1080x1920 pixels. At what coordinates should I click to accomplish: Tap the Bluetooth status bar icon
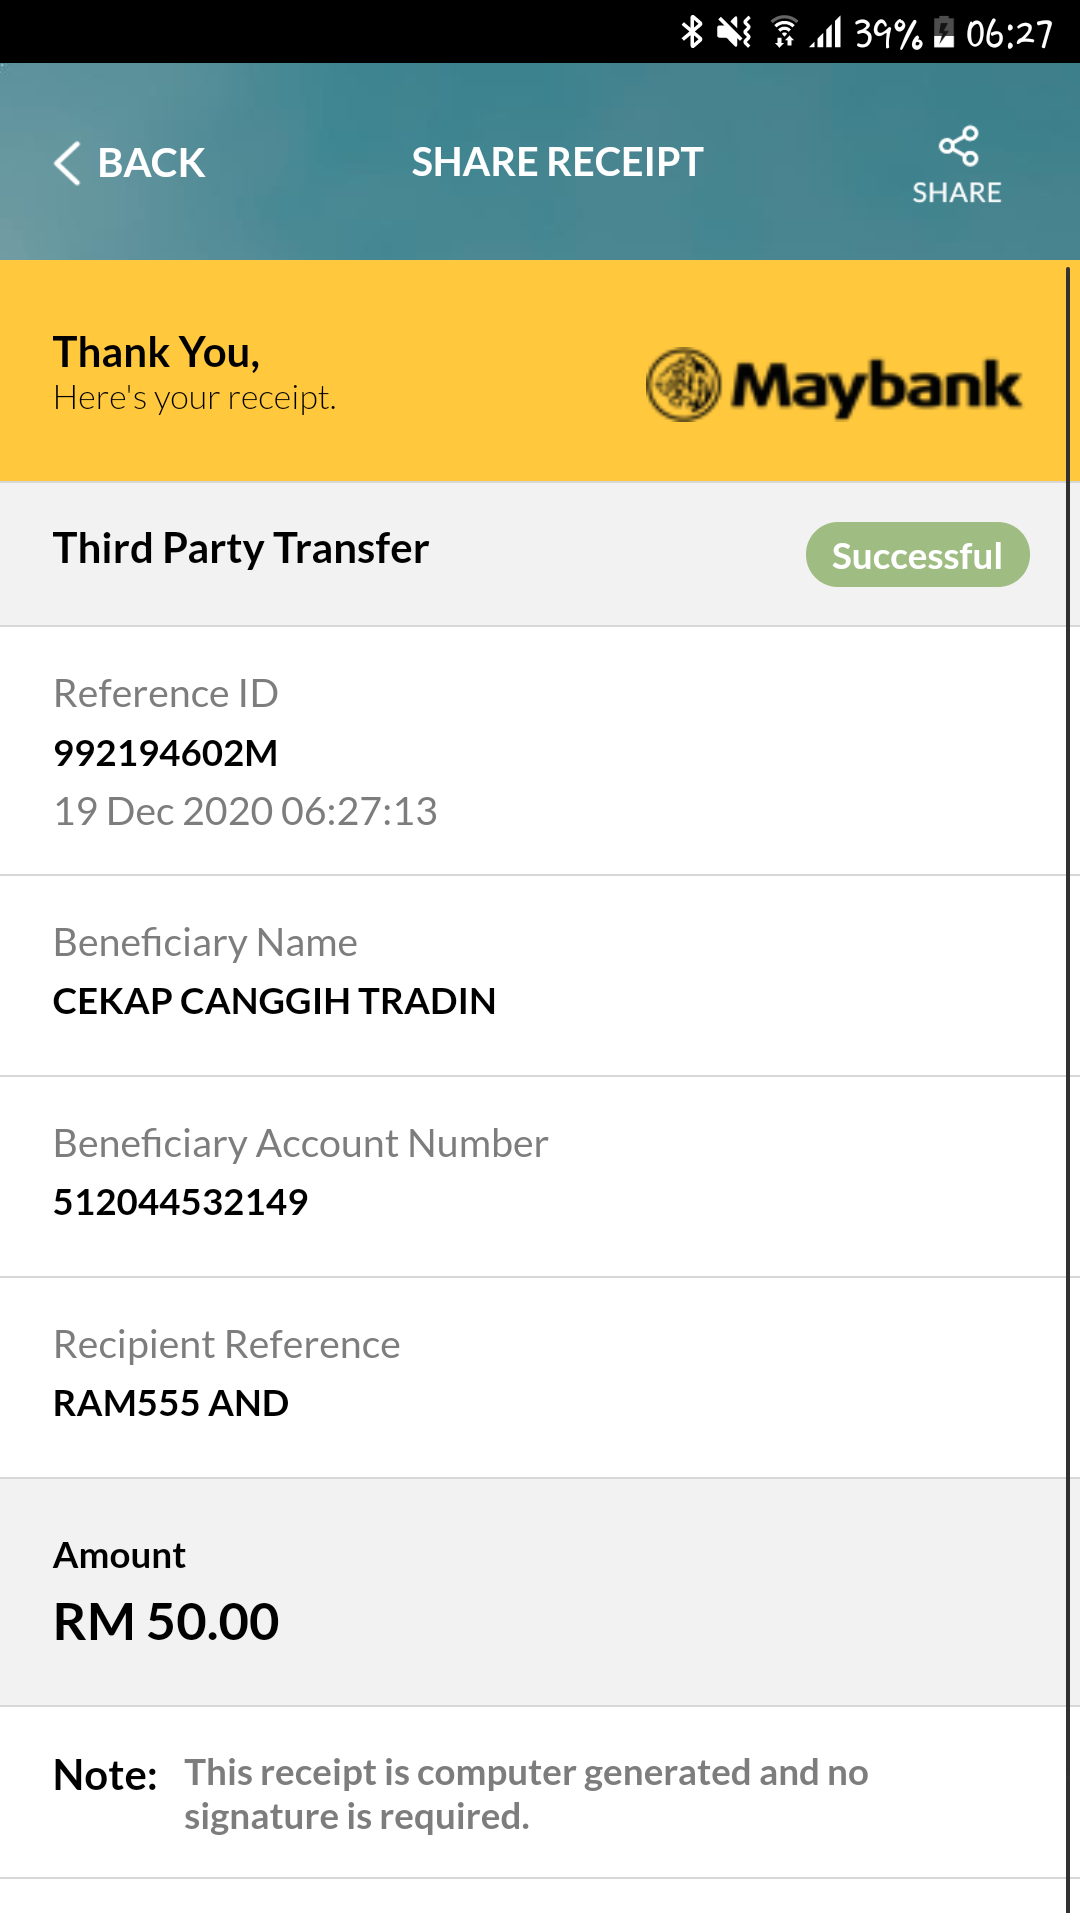[692, 32]
